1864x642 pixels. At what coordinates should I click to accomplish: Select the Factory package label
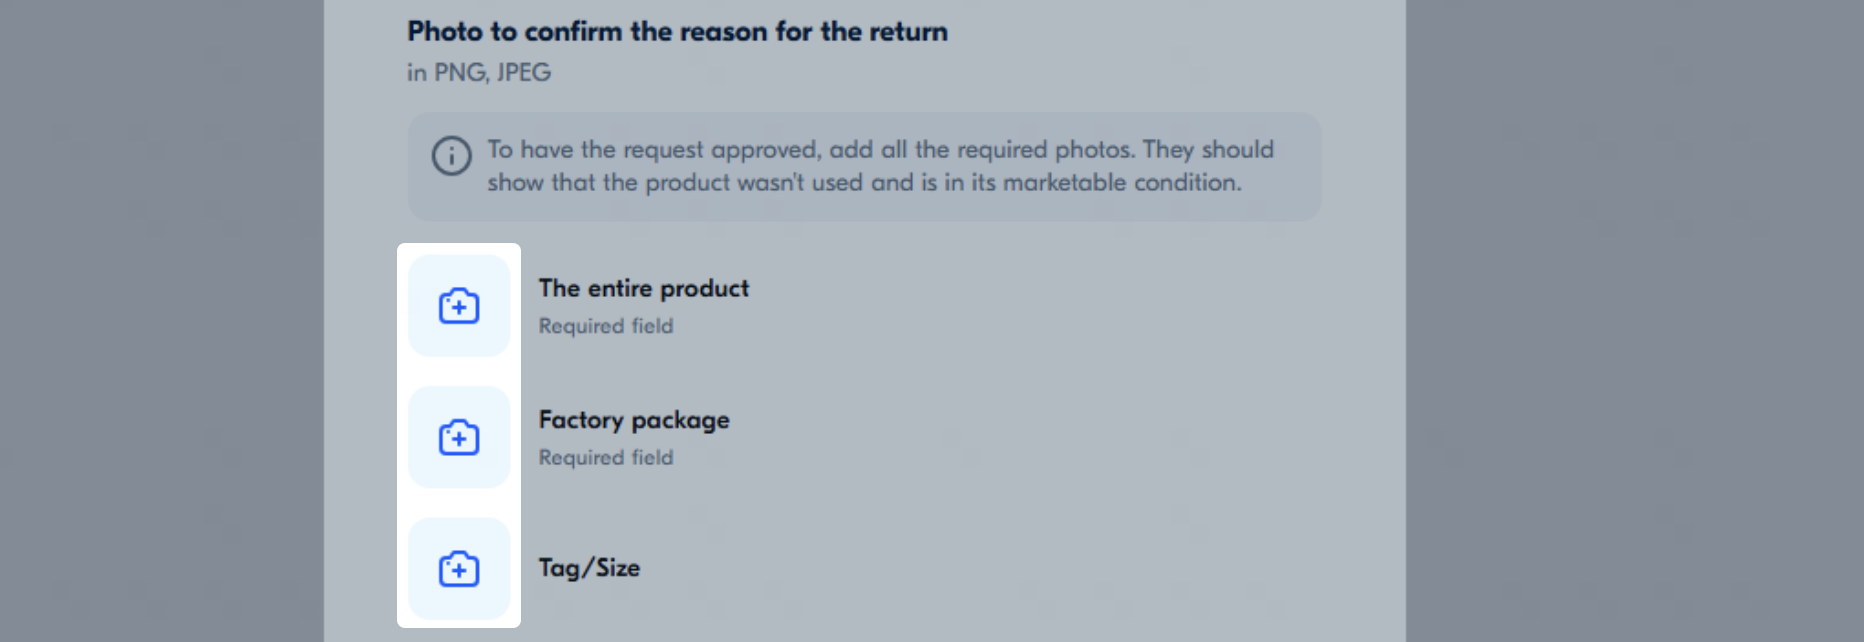pos(633,420)
